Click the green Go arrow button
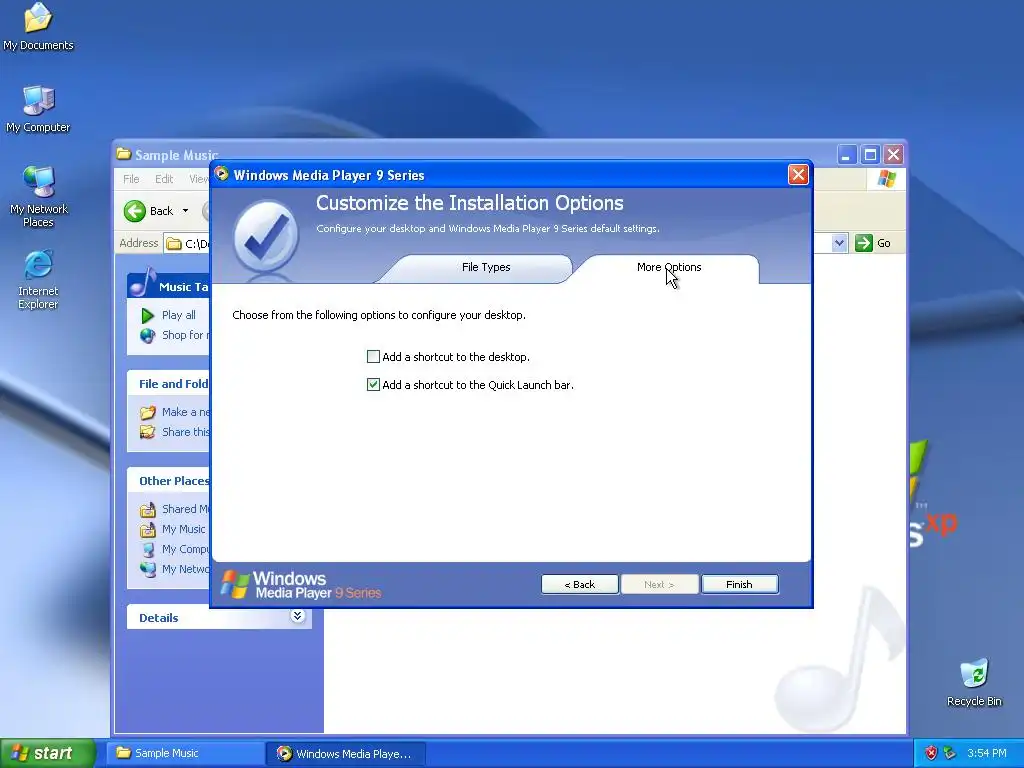The width and height of the screenshot is (1024, 768). (863, 243)
